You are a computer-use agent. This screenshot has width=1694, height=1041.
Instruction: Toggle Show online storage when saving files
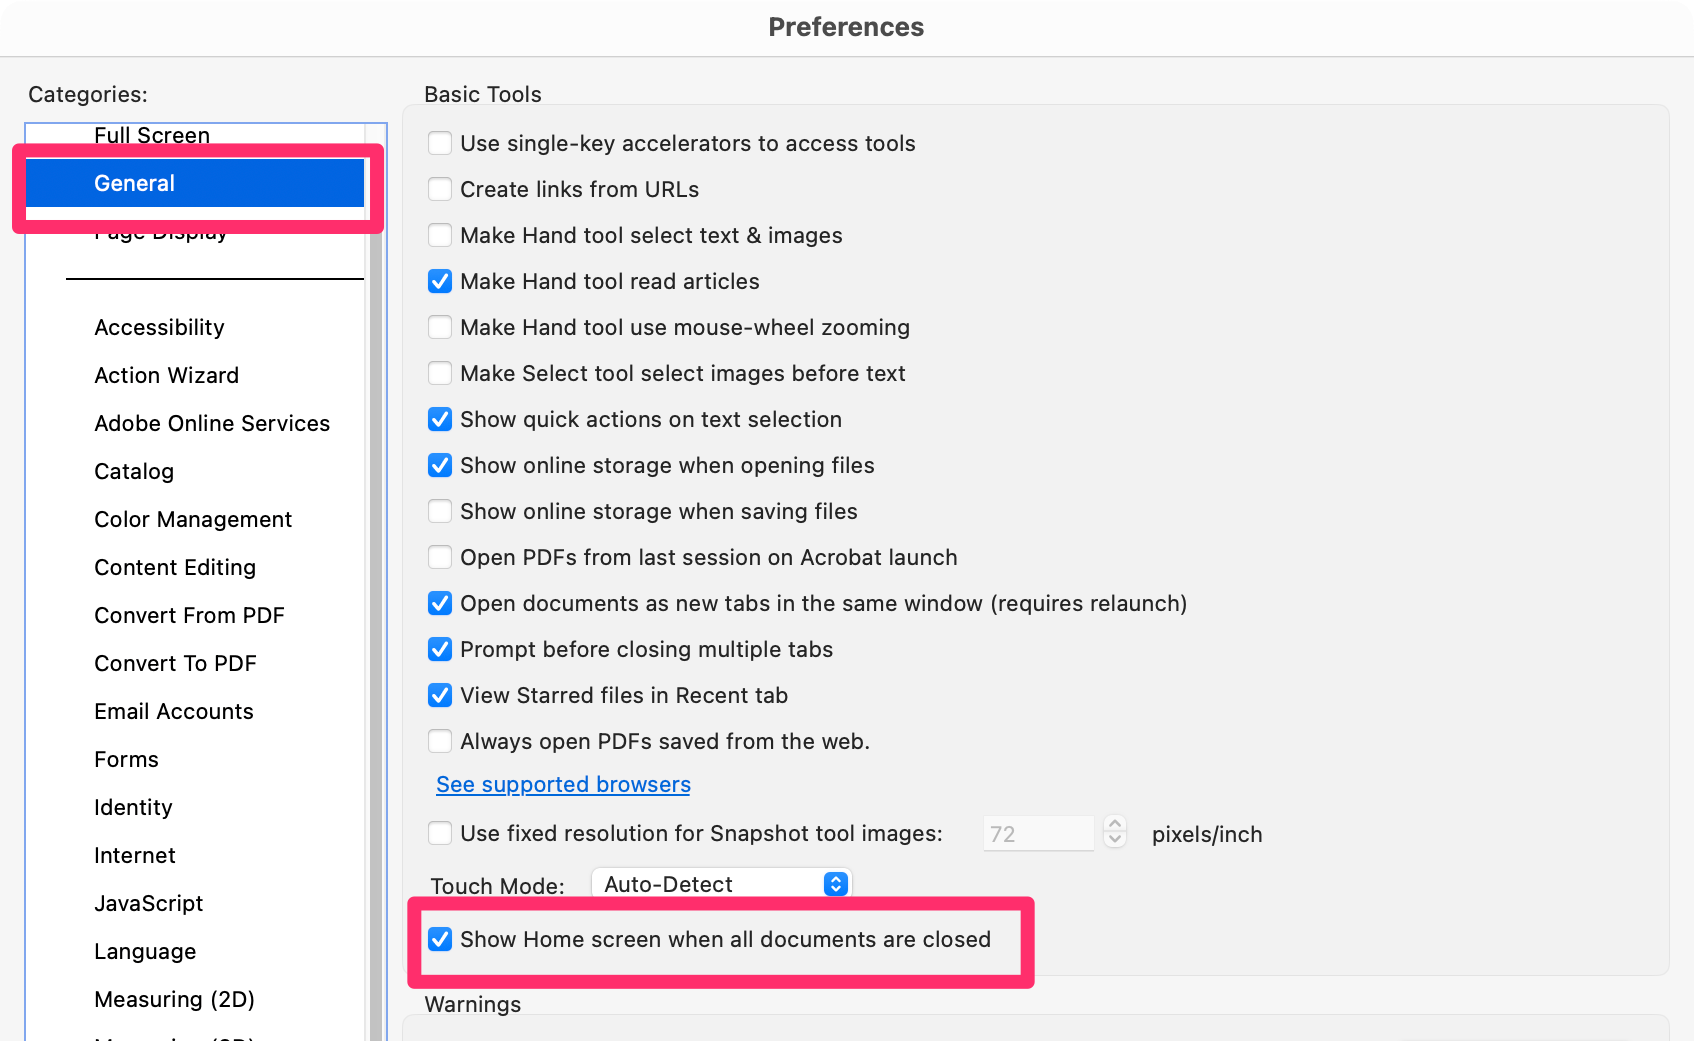click(x=440, y=511)
